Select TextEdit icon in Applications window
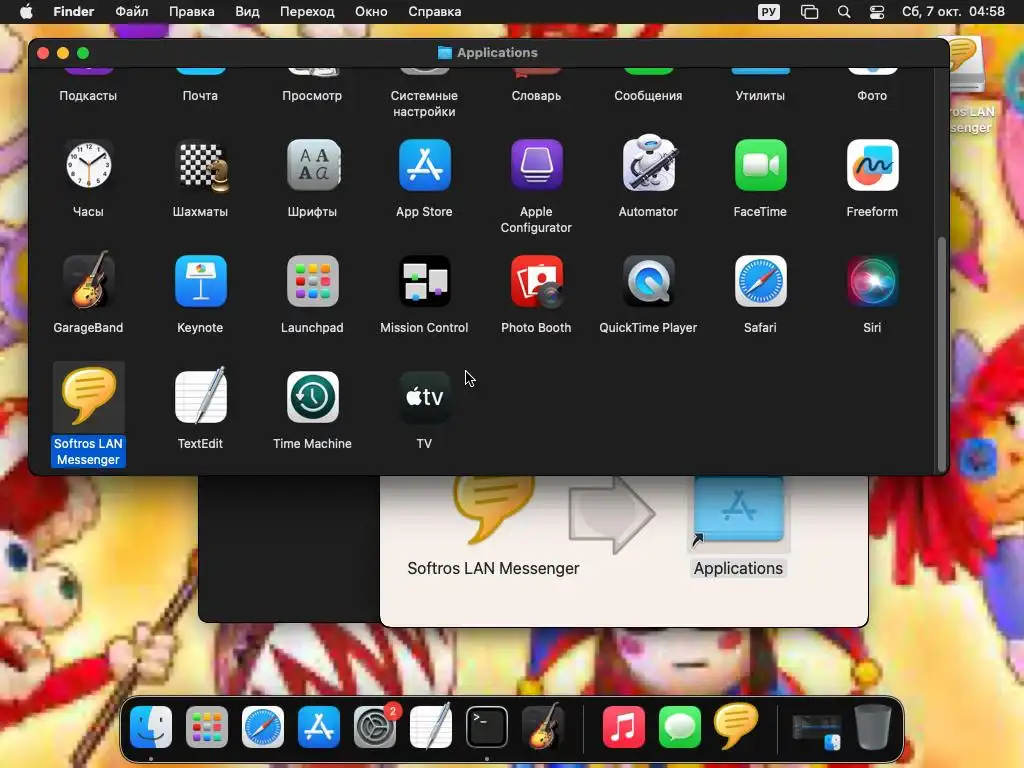Image resolution: width=1024 pixels, height=768 pixels. pos(200,396)
